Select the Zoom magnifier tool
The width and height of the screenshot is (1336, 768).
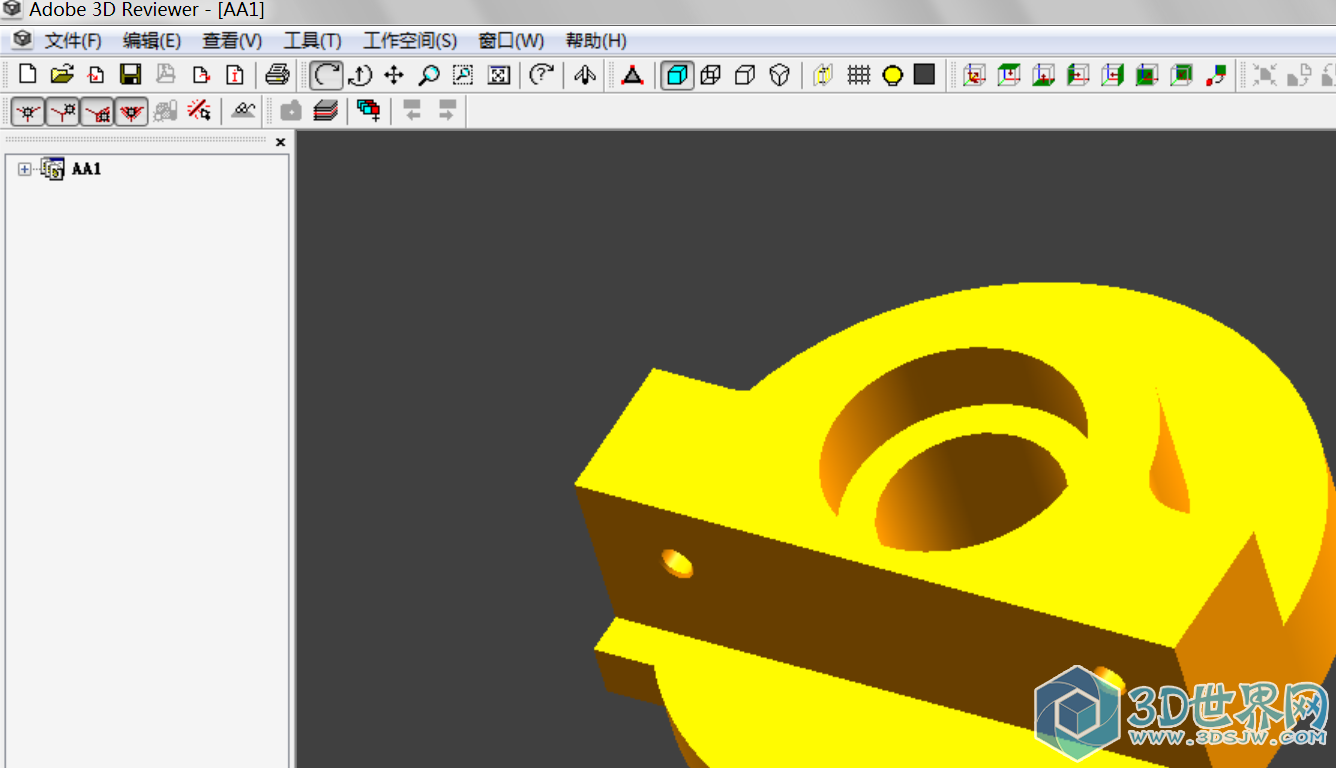click(429, 75)
